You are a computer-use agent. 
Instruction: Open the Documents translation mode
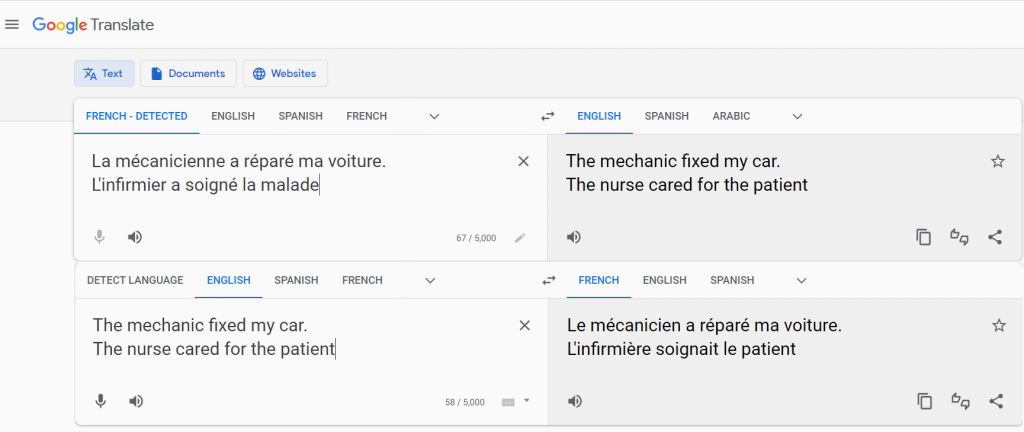tap(188, 73)
